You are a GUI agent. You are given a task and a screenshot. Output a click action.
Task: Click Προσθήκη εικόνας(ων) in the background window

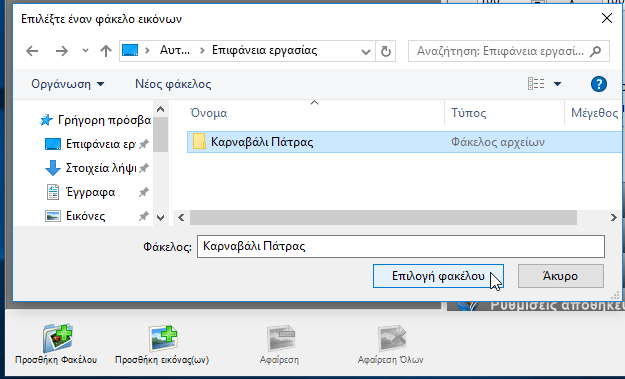point(162,344)
